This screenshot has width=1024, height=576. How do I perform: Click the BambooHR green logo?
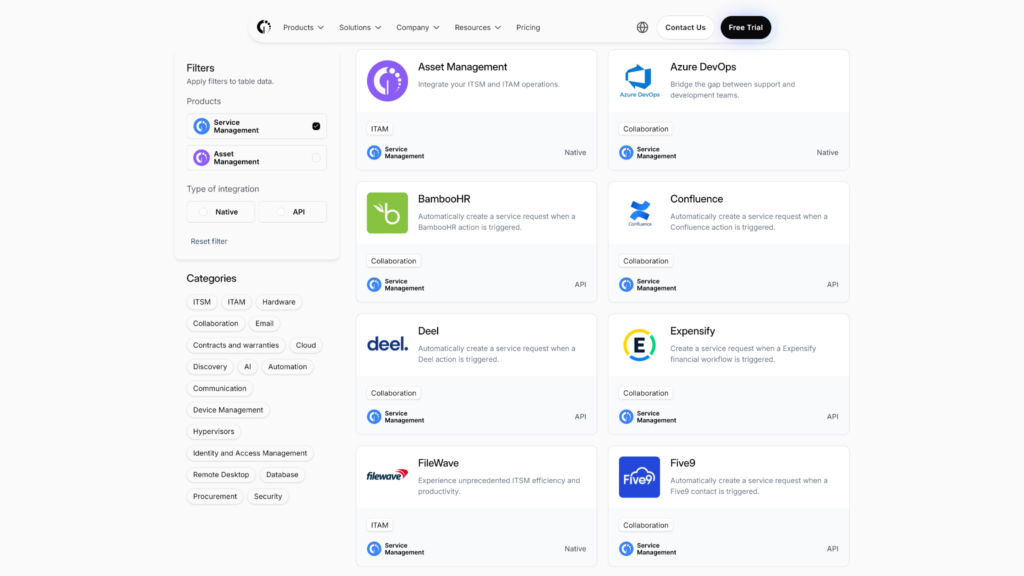(x=387, y=213)
